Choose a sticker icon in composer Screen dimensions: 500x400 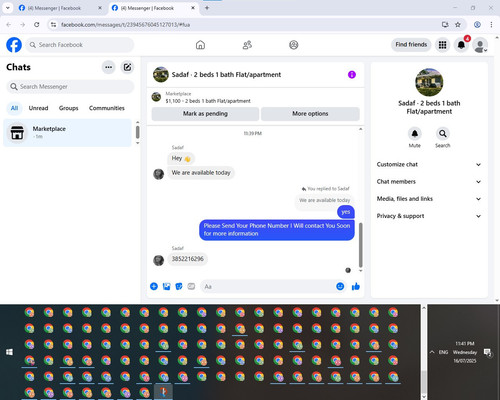click(179, 286)
